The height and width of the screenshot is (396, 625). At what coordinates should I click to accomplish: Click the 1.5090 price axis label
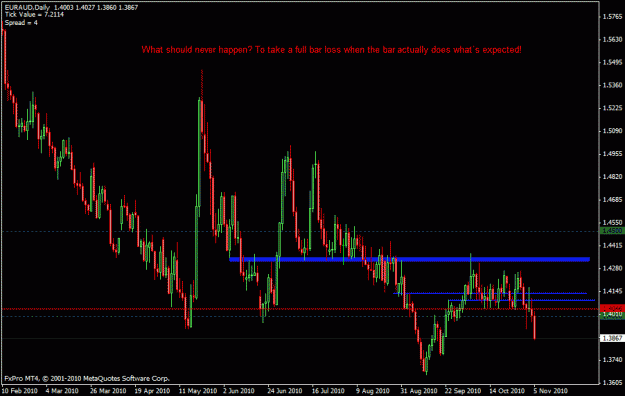pyautogui.click(x=613, y=131)
